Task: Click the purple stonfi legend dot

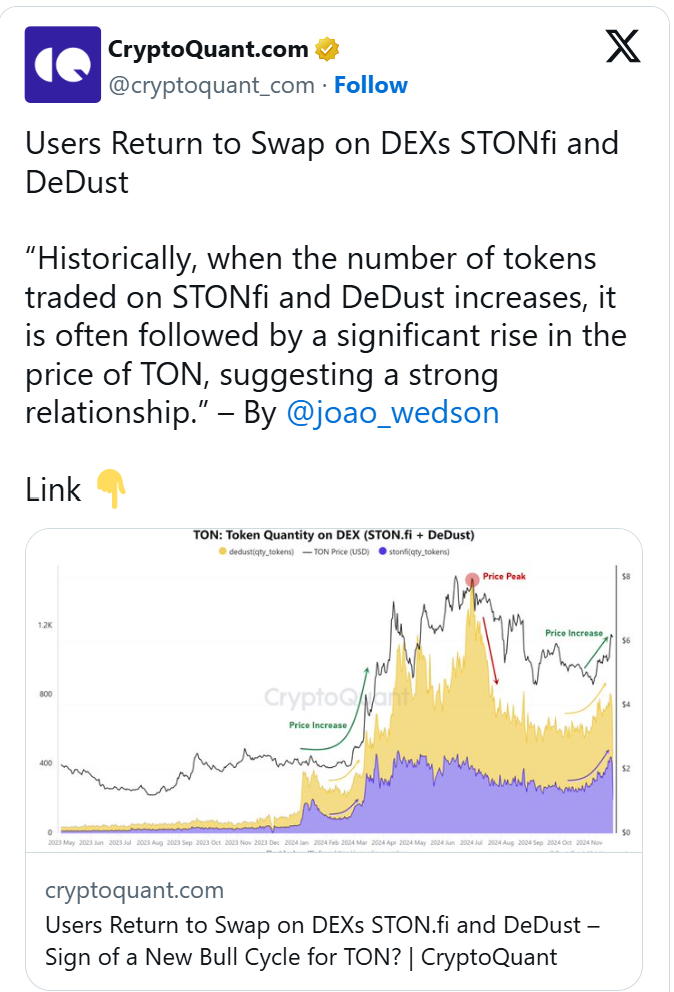Action: (x=382, y=552)
